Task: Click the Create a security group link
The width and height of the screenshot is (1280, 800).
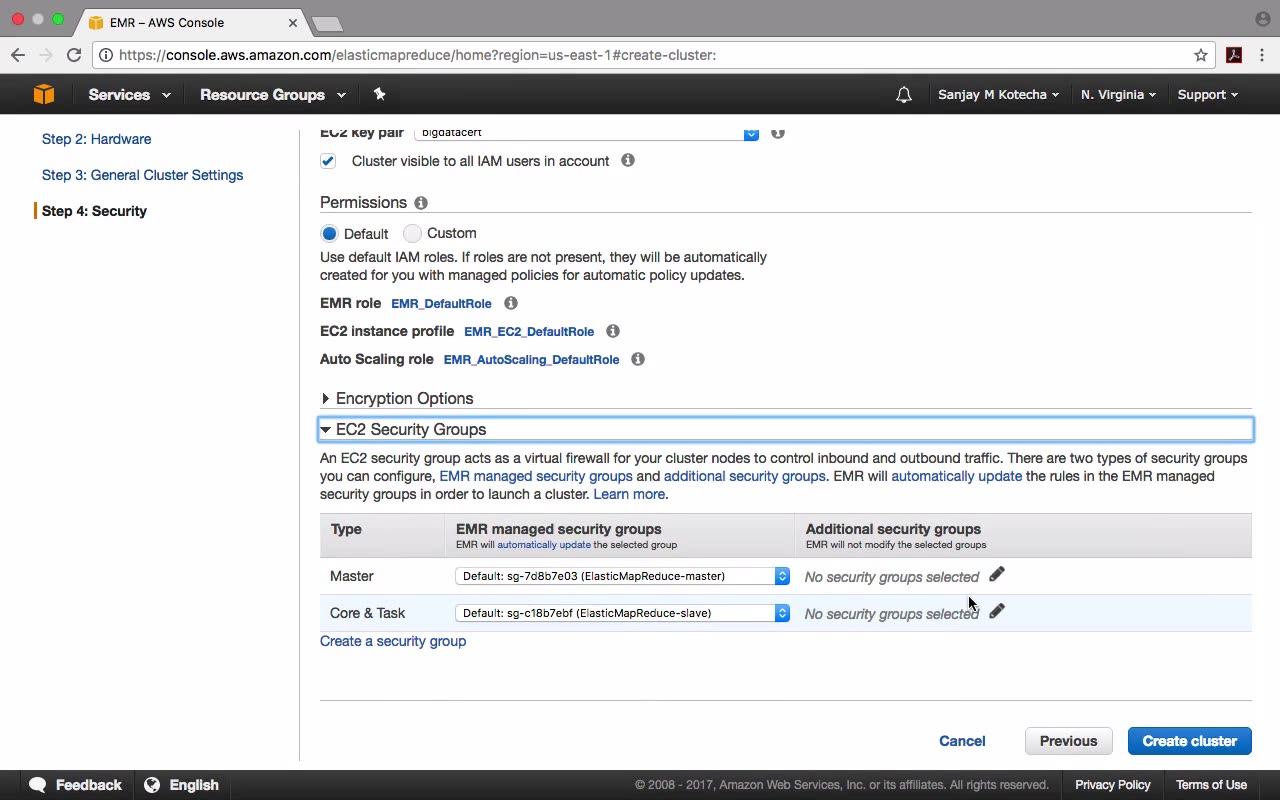Action: click(x=393, y=641)
